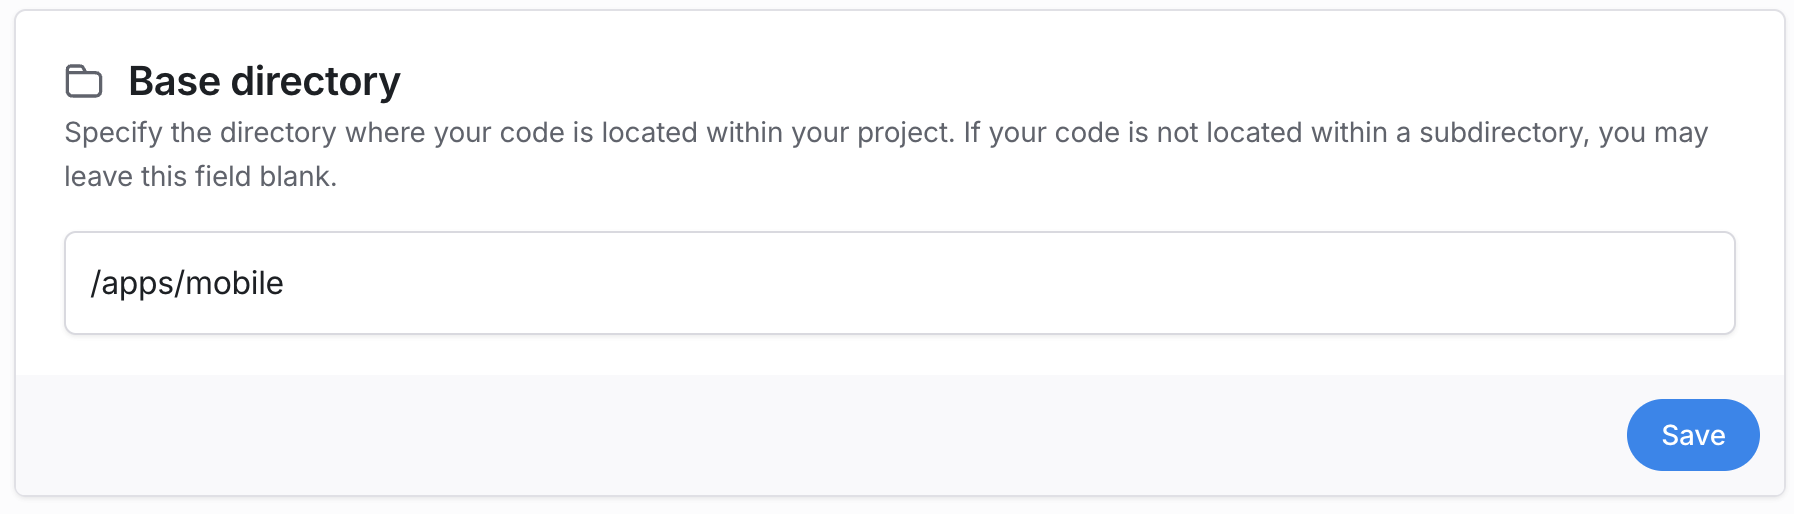This screenshot has height=514, width=1794.
Task: Focus the base directory input field
Action: (x=900, y=283)
